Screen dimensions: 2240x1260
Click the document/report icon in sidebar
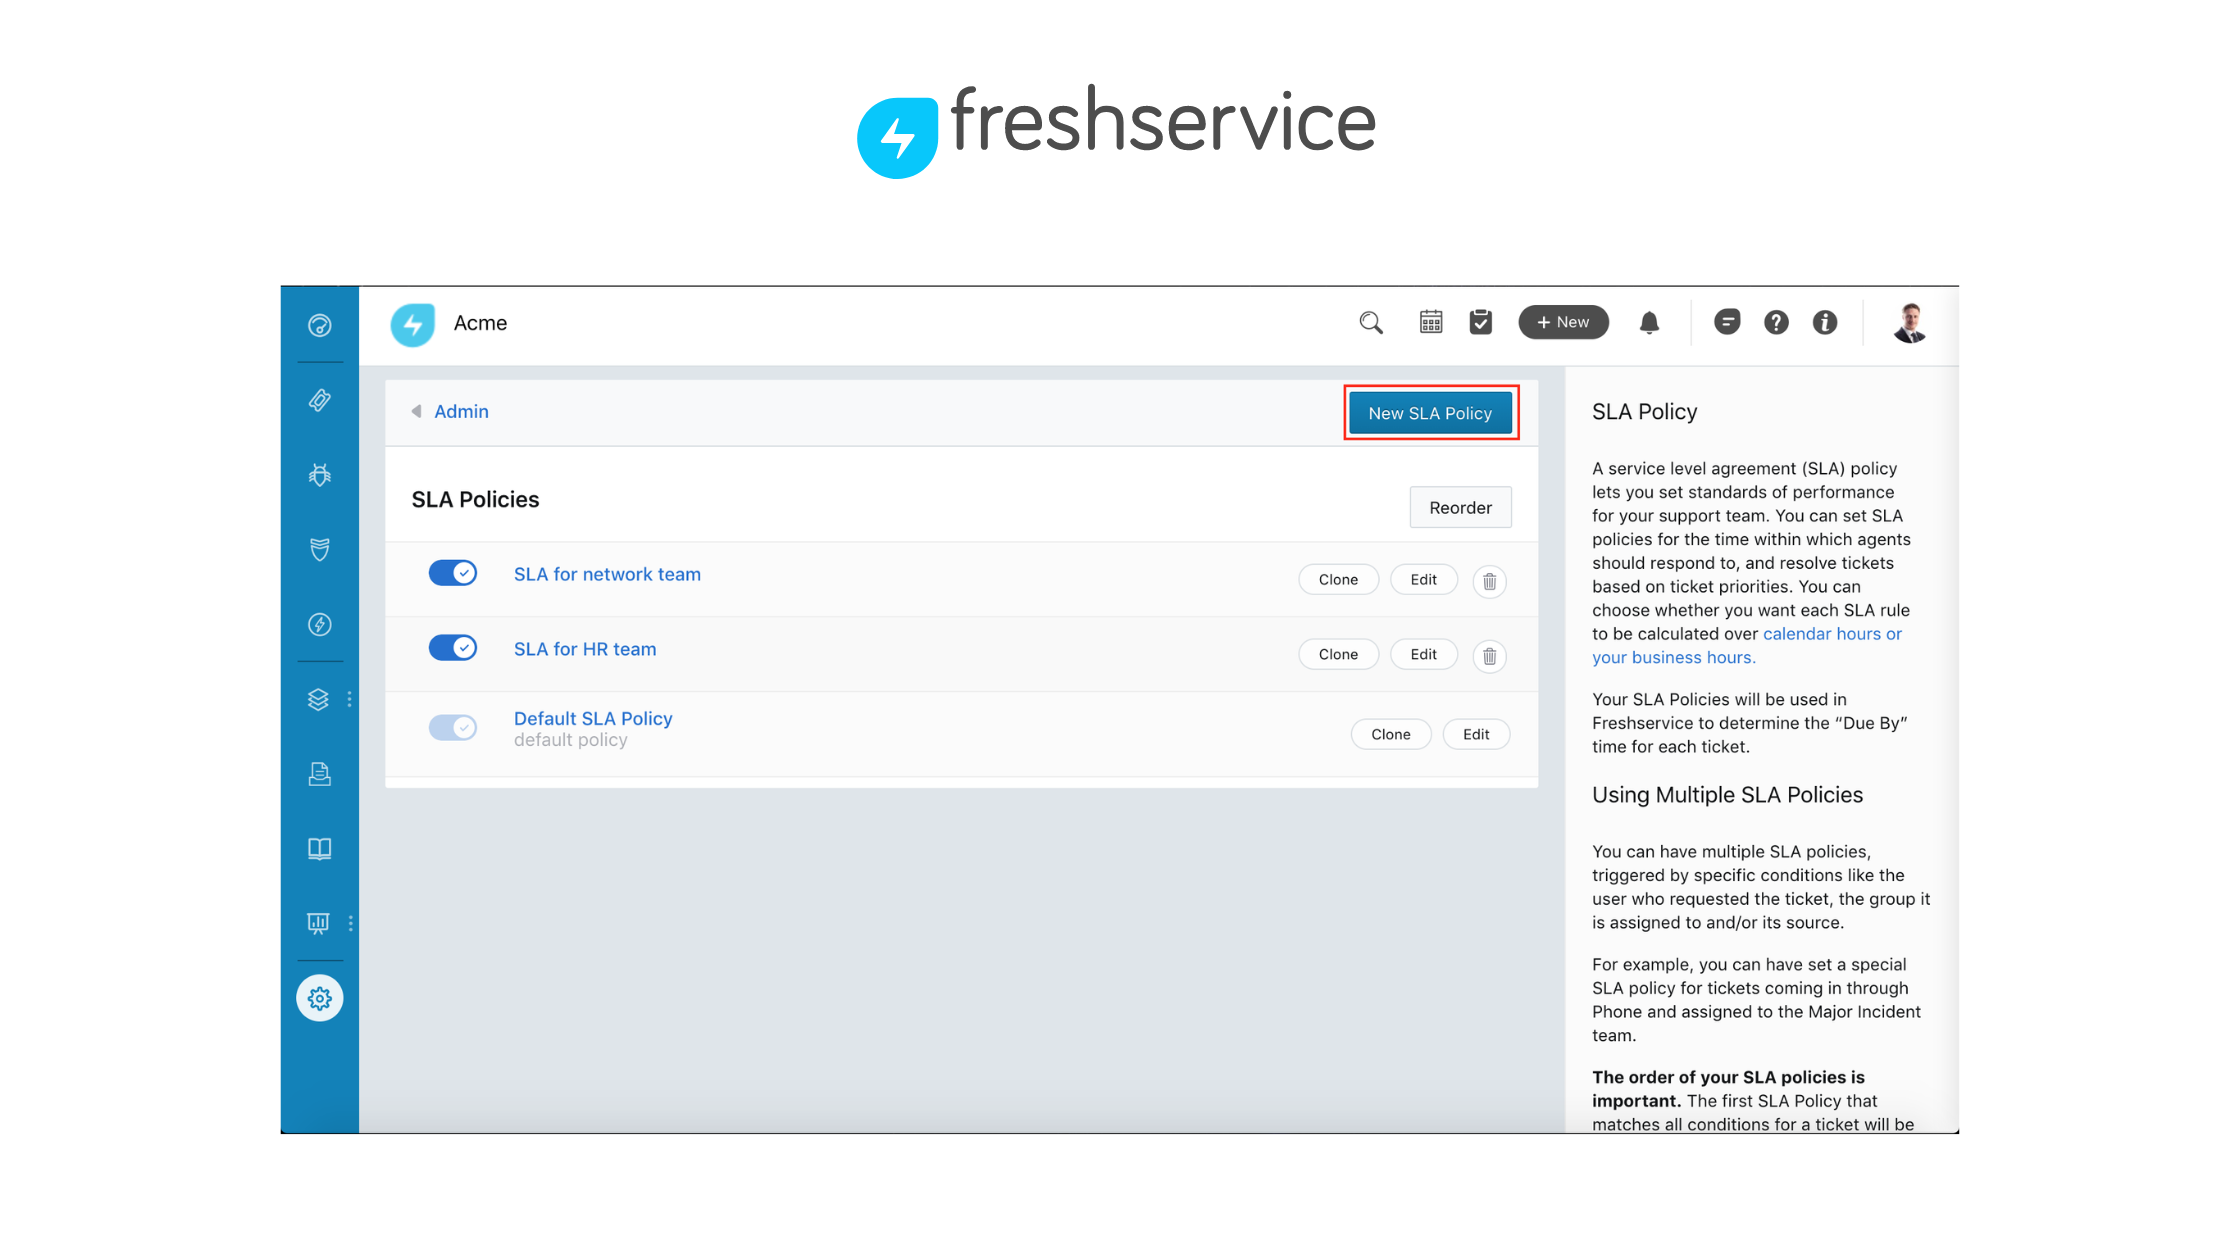click(322, 772)
